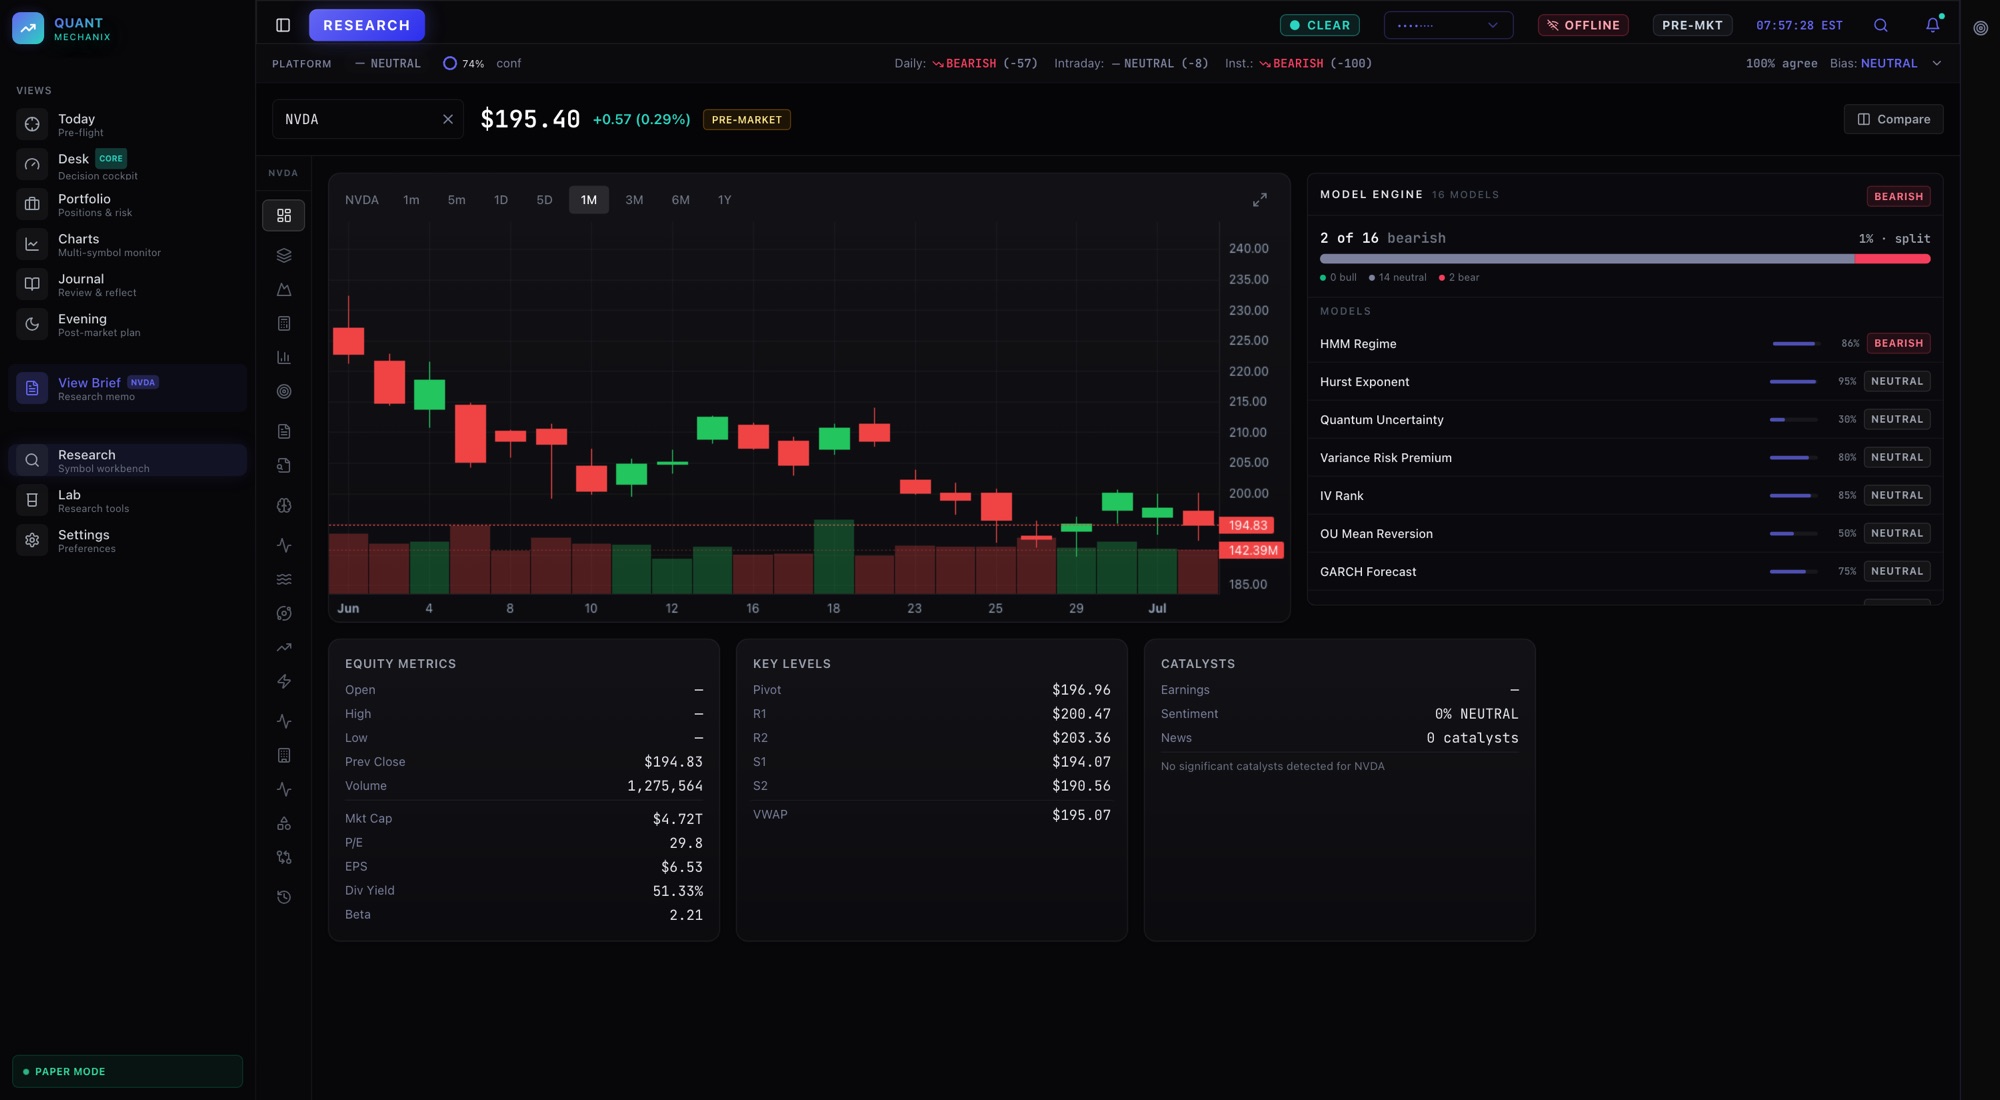Open the bar chart icon in NVDA strip
Image resolution: width=2000 pixels, height=1100 pixels.
click(x=284, y=357)
